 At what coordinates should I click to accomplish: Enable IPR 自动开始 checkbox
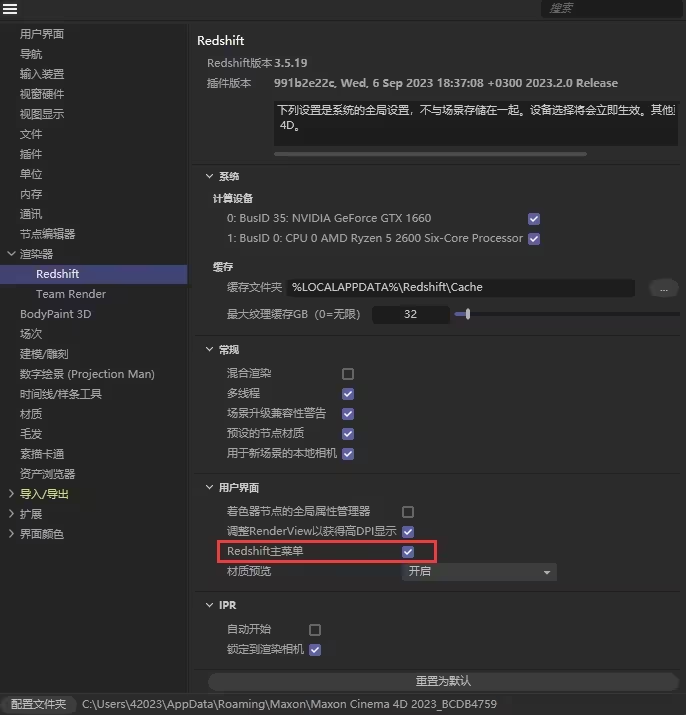pos(315,631)
